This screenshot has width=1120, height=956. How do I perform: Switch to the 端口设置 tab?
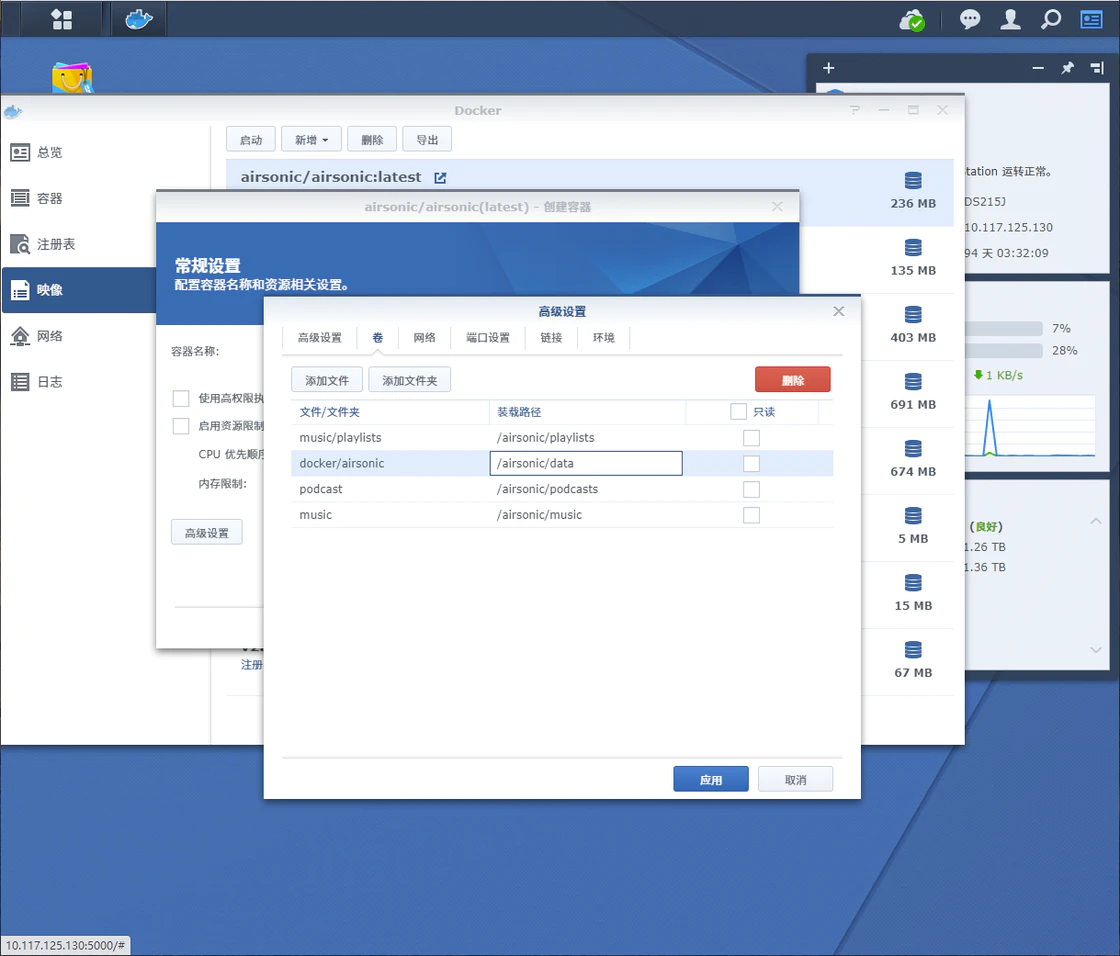pyautogui.click(x=488, y=338)
